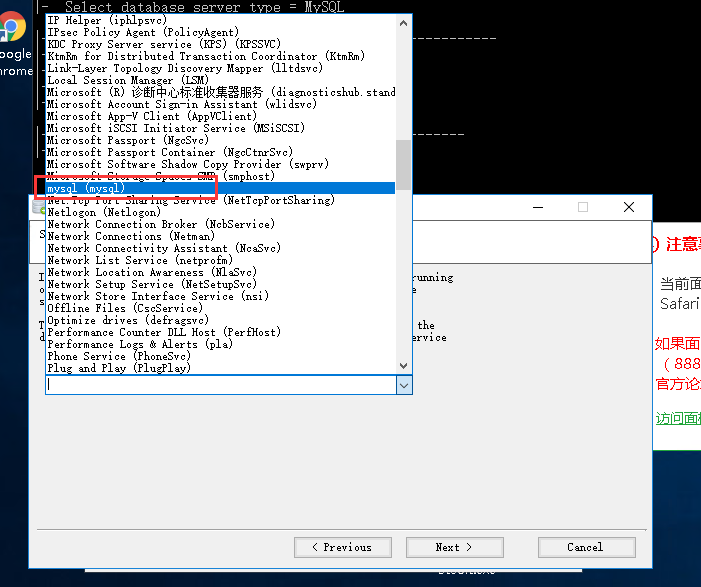
Task: Select Optimize drives (defragsvc) service
Action: [x=221, y=321]
